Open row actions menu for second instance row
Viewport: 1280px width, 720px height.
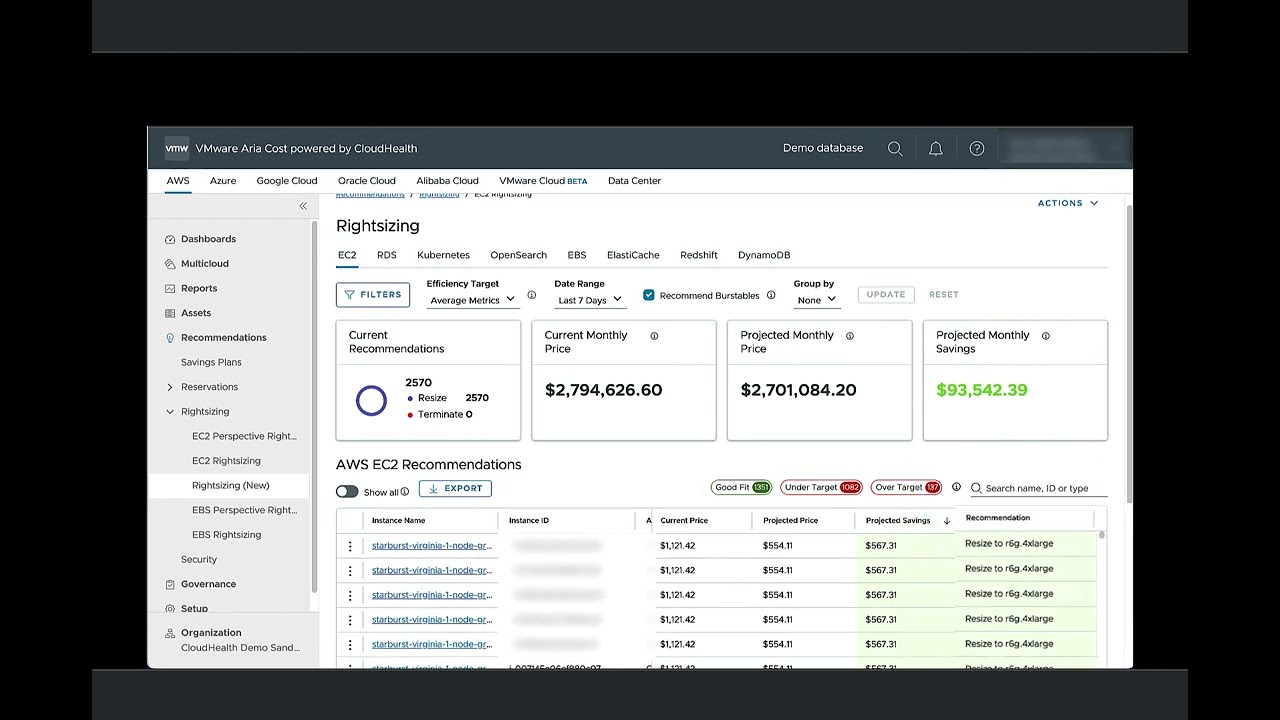pos(350,571)
